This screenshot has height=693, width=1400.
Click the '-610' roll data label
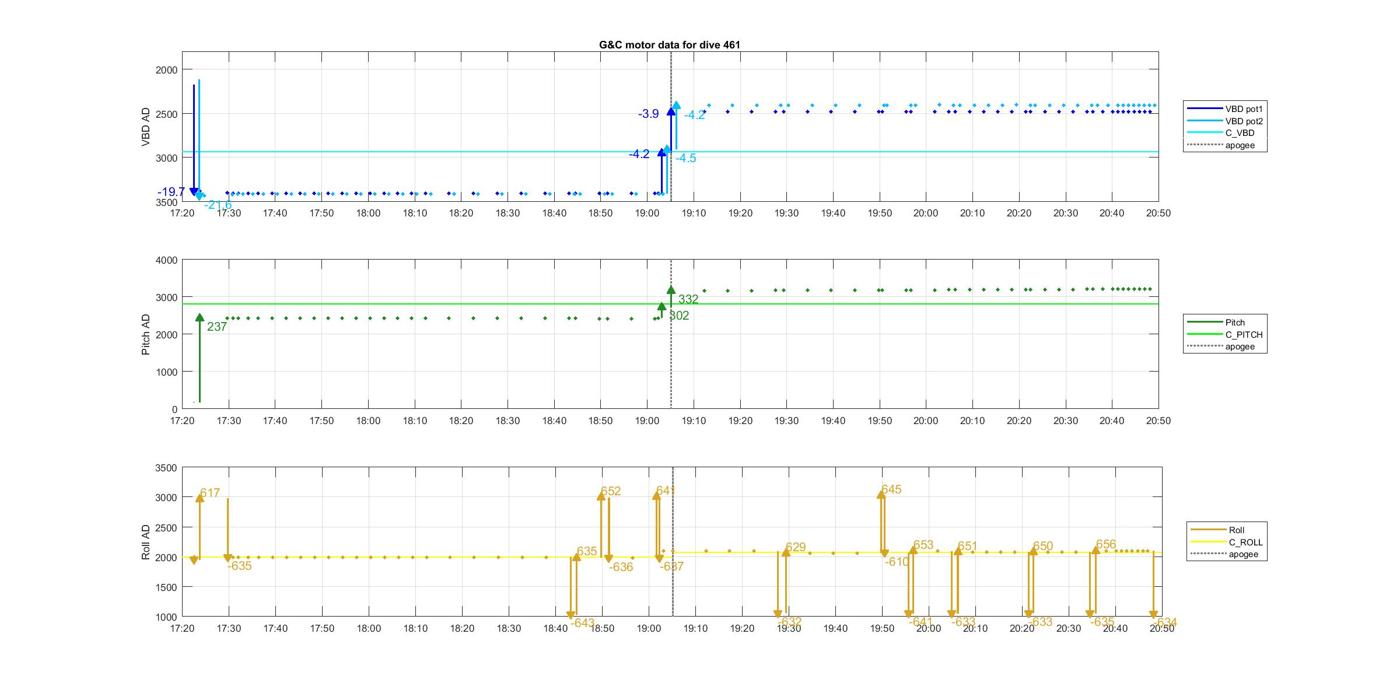[x=897, y=562]
